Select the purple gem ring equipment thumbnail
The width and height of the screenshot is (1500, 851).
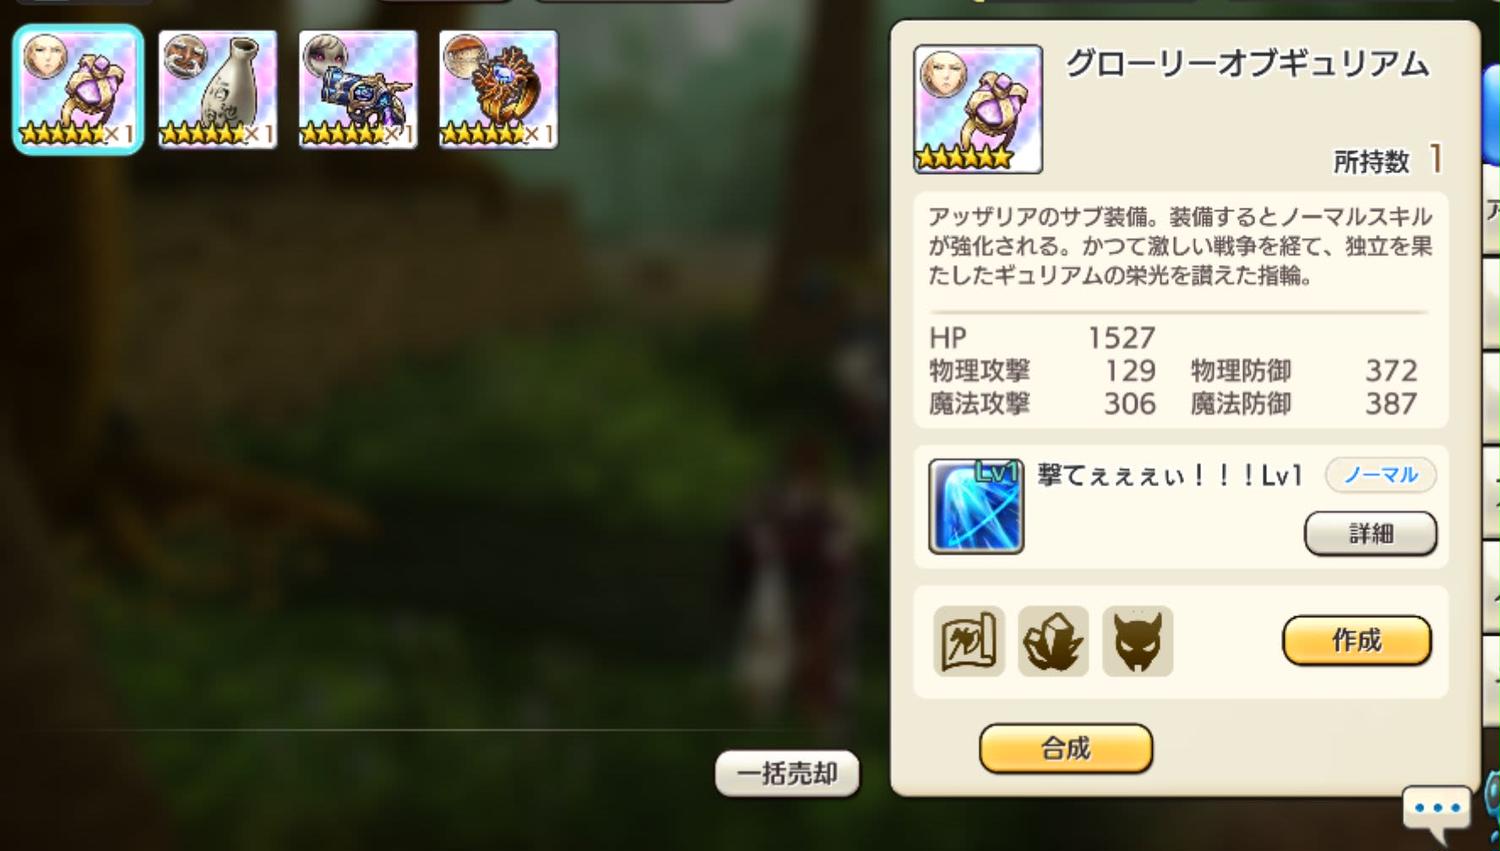tap(78, 89)
